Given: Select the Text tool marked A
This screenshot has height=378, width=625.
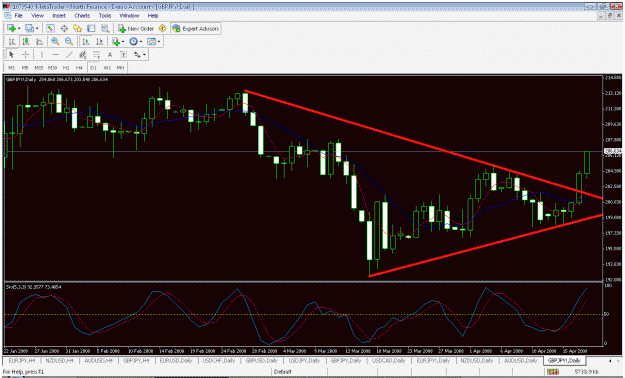Looking at the screenshot, I should (x=110, y=54).
